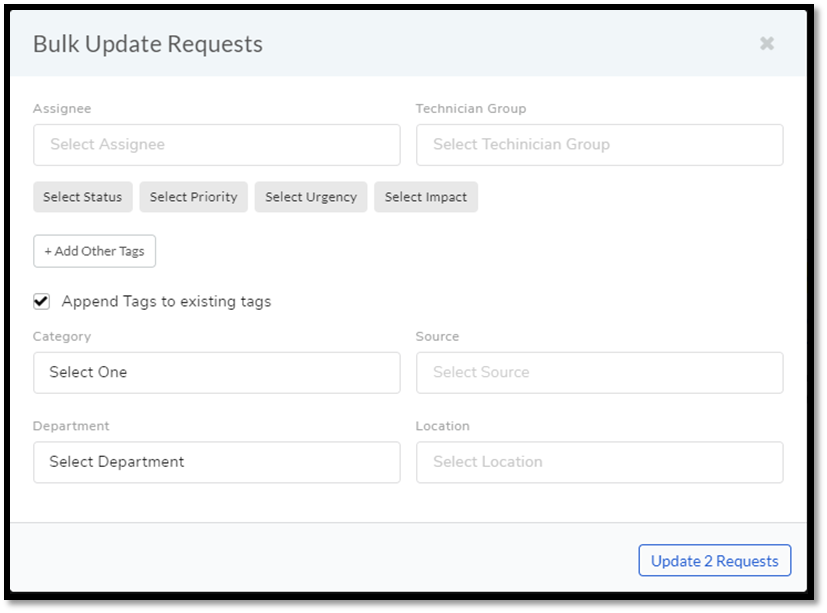Click the Select Status tag
The width and height of the screenshot is (827, 613).
coord(83,197)
